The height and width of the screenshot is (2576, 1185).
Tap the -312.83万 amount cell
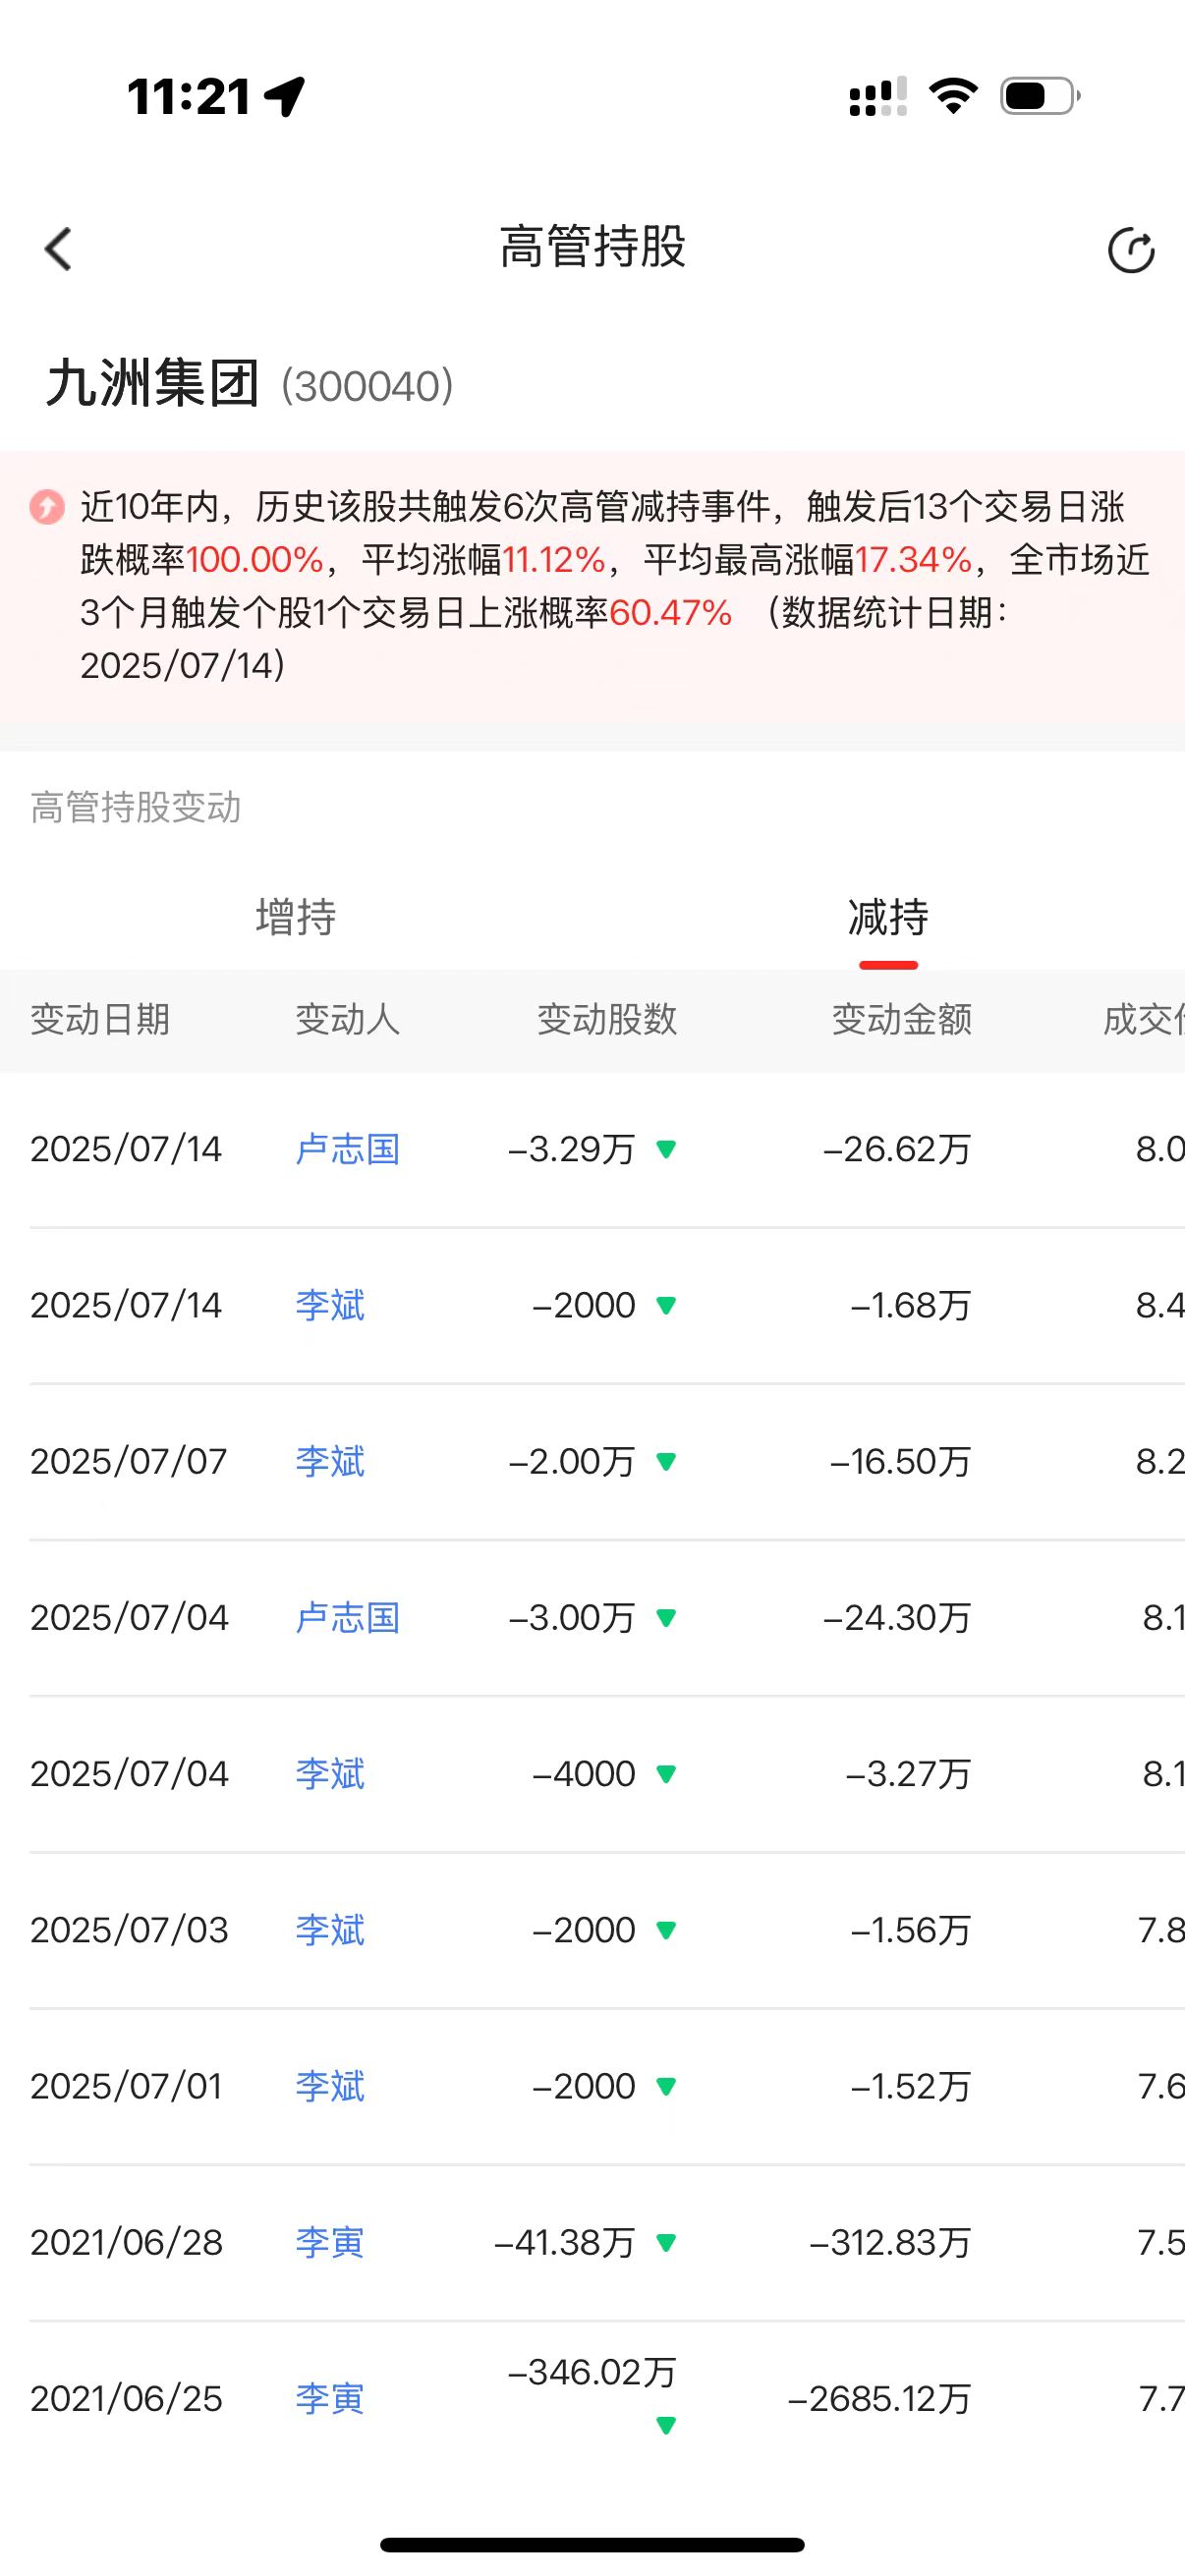coord(891,2243)
